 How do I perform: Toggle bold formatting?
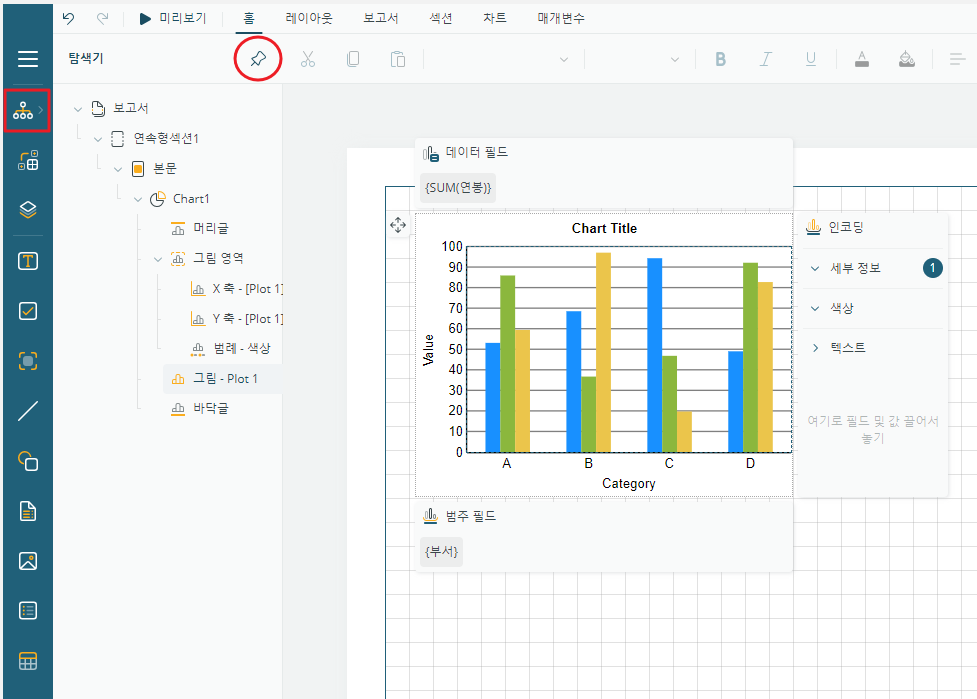click(720, 59)
